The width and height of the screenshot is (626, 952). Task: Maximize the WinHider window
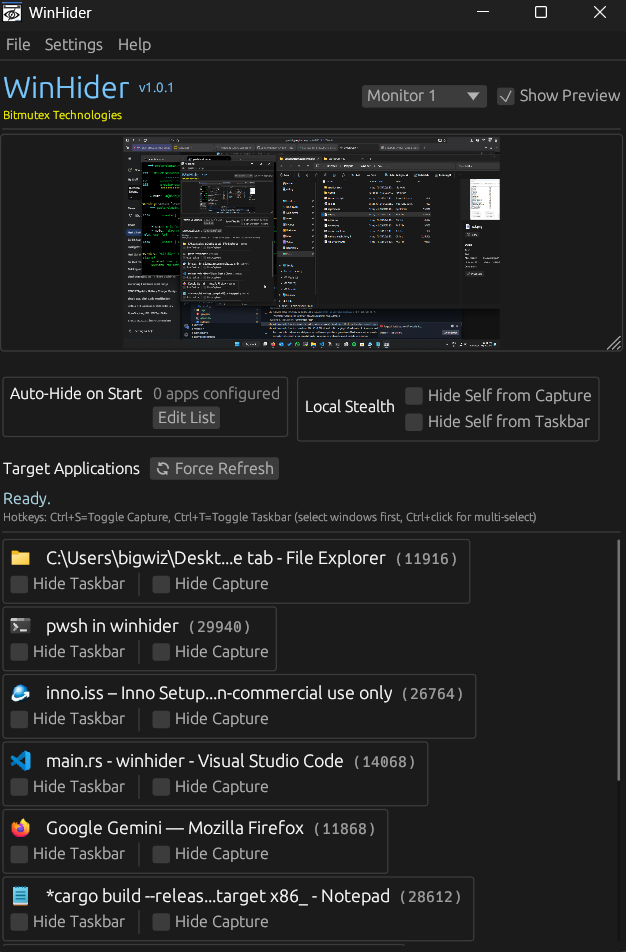click(541, 12)
